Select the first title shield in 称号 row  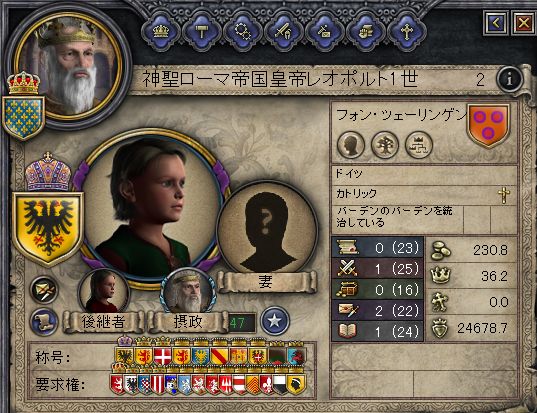[x=124, y=356]
